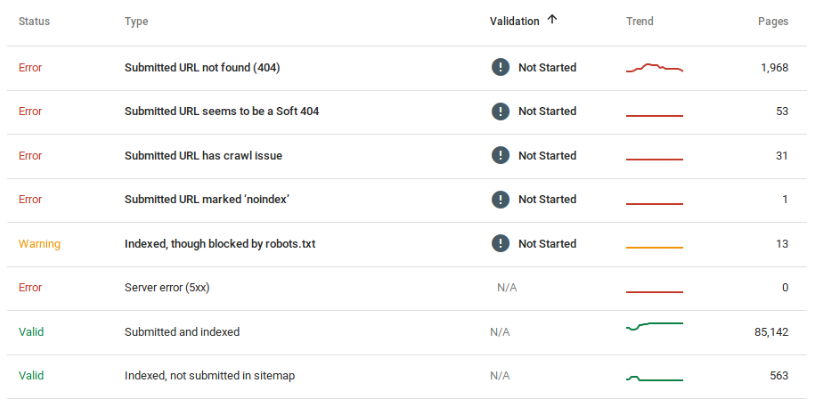The width and height of the screenshot is (814, 401).
Task: Click the Not Started icon for robots.txt warning row
Action: pos(500,244)
